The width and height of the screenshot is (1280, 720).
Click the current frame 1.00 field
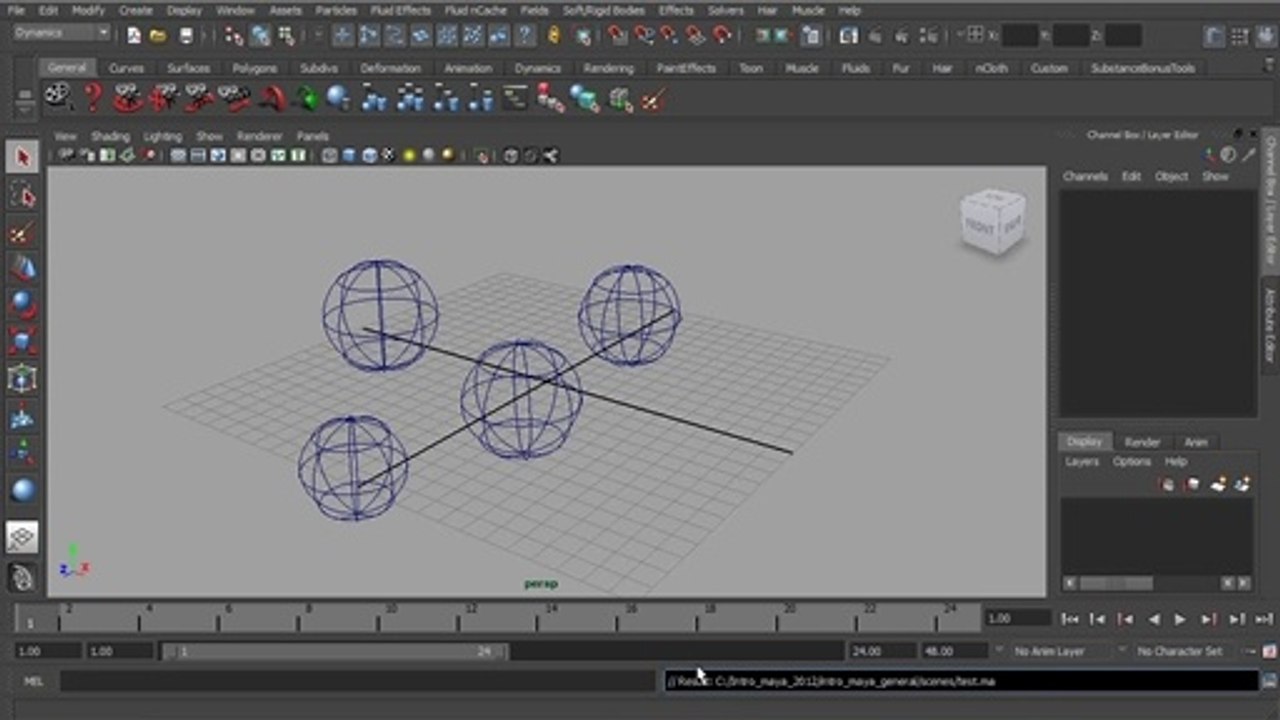pyautogui.click(x=1017, y=619)
